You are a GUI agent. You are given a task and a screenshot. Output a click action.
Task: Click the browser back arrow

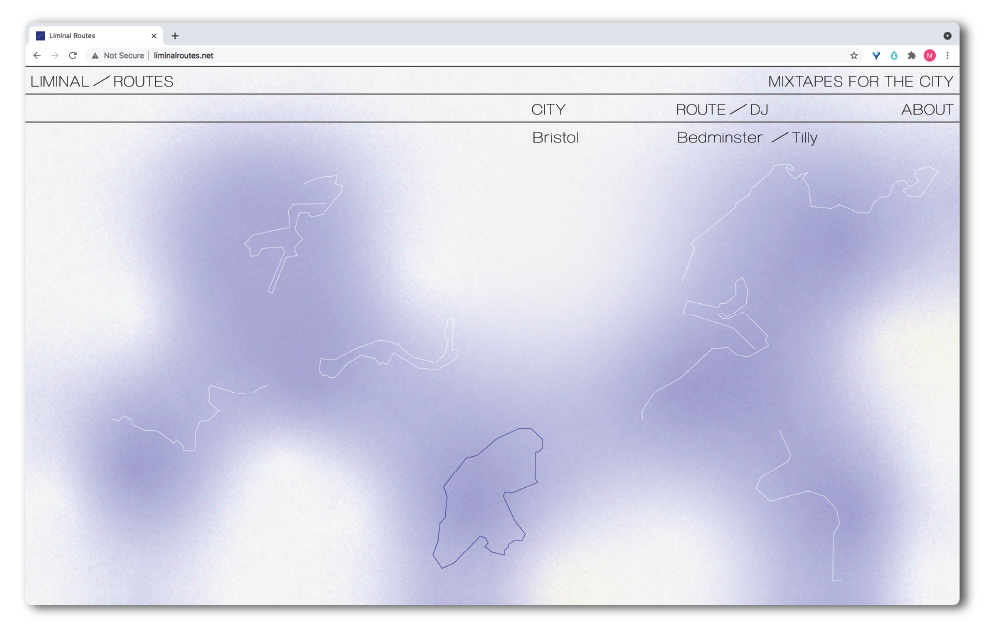(x=37, y=56)
